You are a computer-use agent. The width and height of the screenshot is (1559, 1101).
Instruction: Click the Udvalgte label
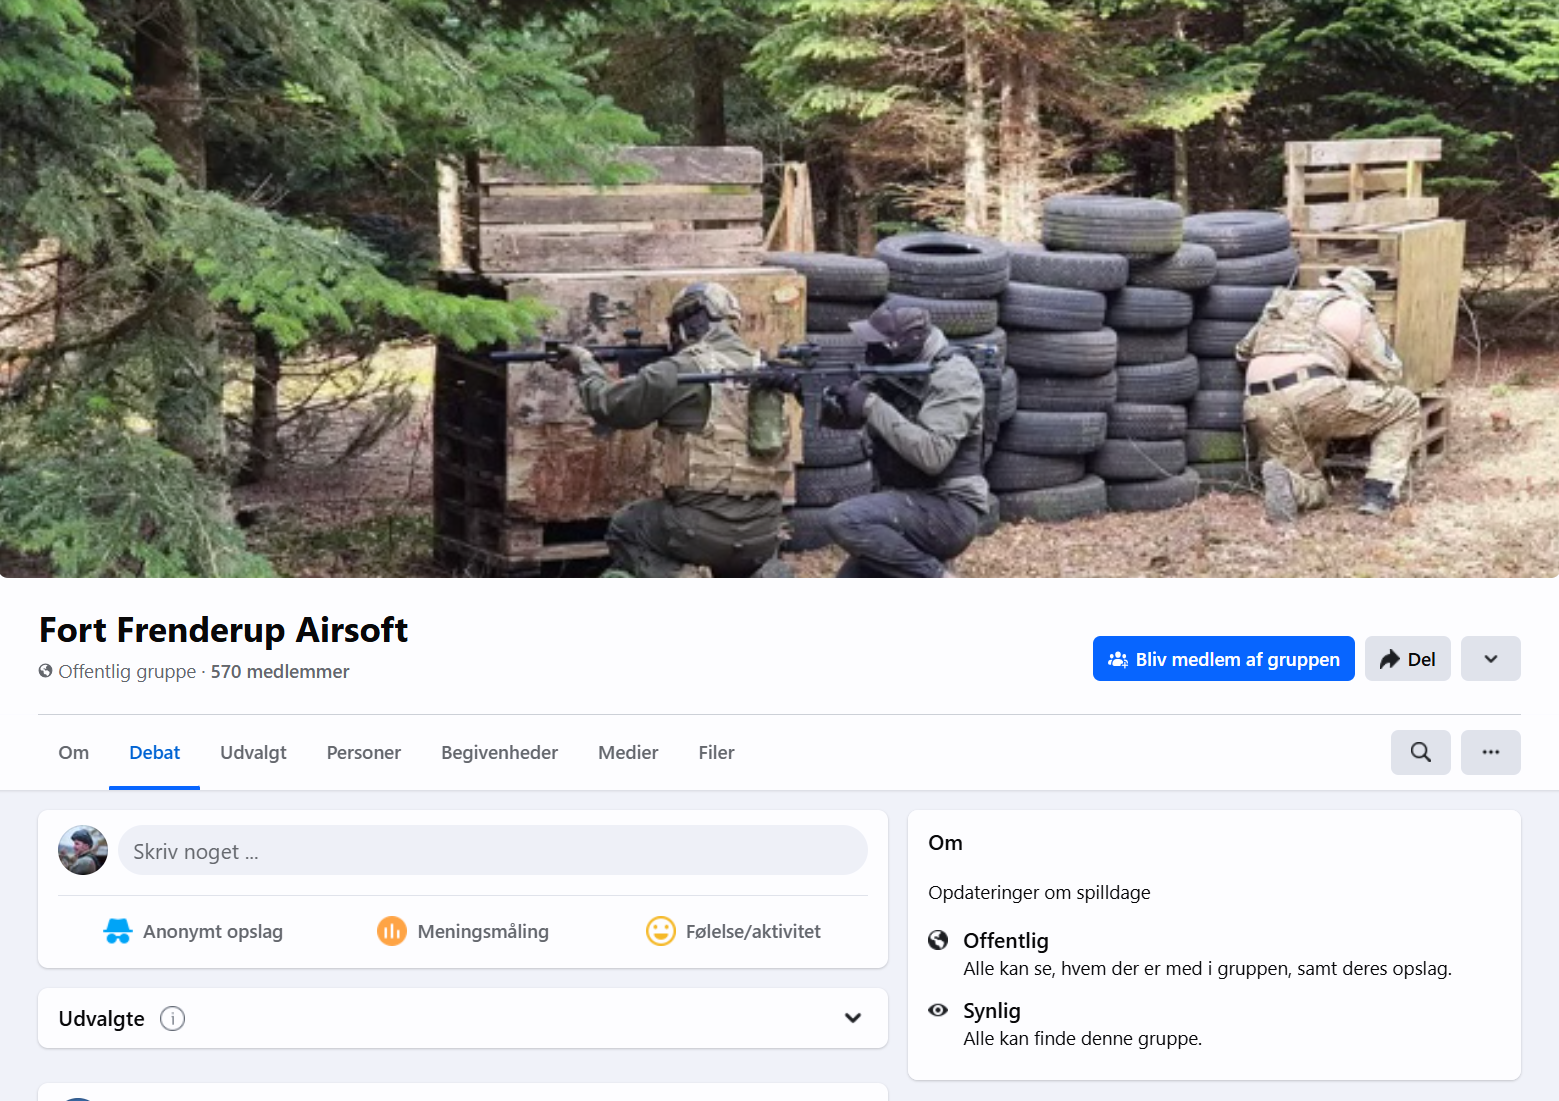pyautogui.click(x=102, y=1018)
